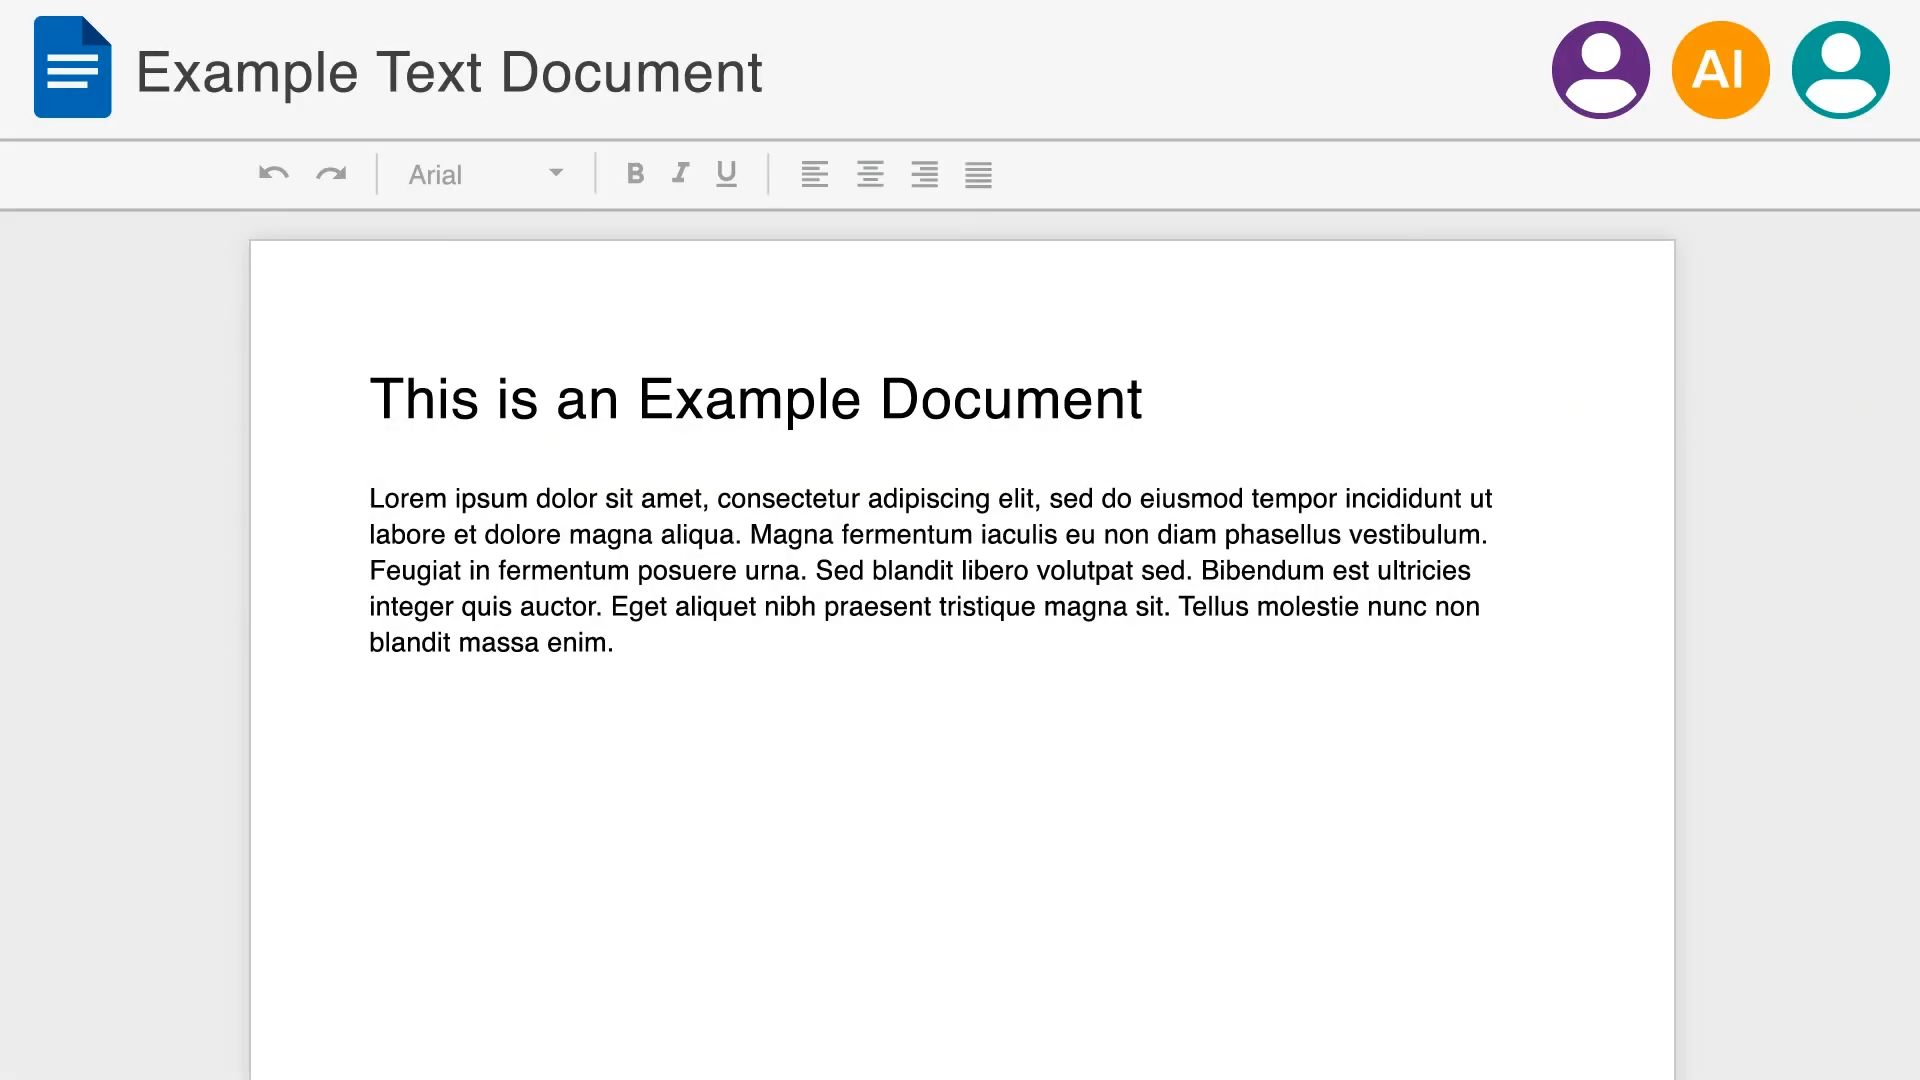This screenshot has height=1080, width=1920.
Task: Justify the text alignment
Action: (979, 175)
